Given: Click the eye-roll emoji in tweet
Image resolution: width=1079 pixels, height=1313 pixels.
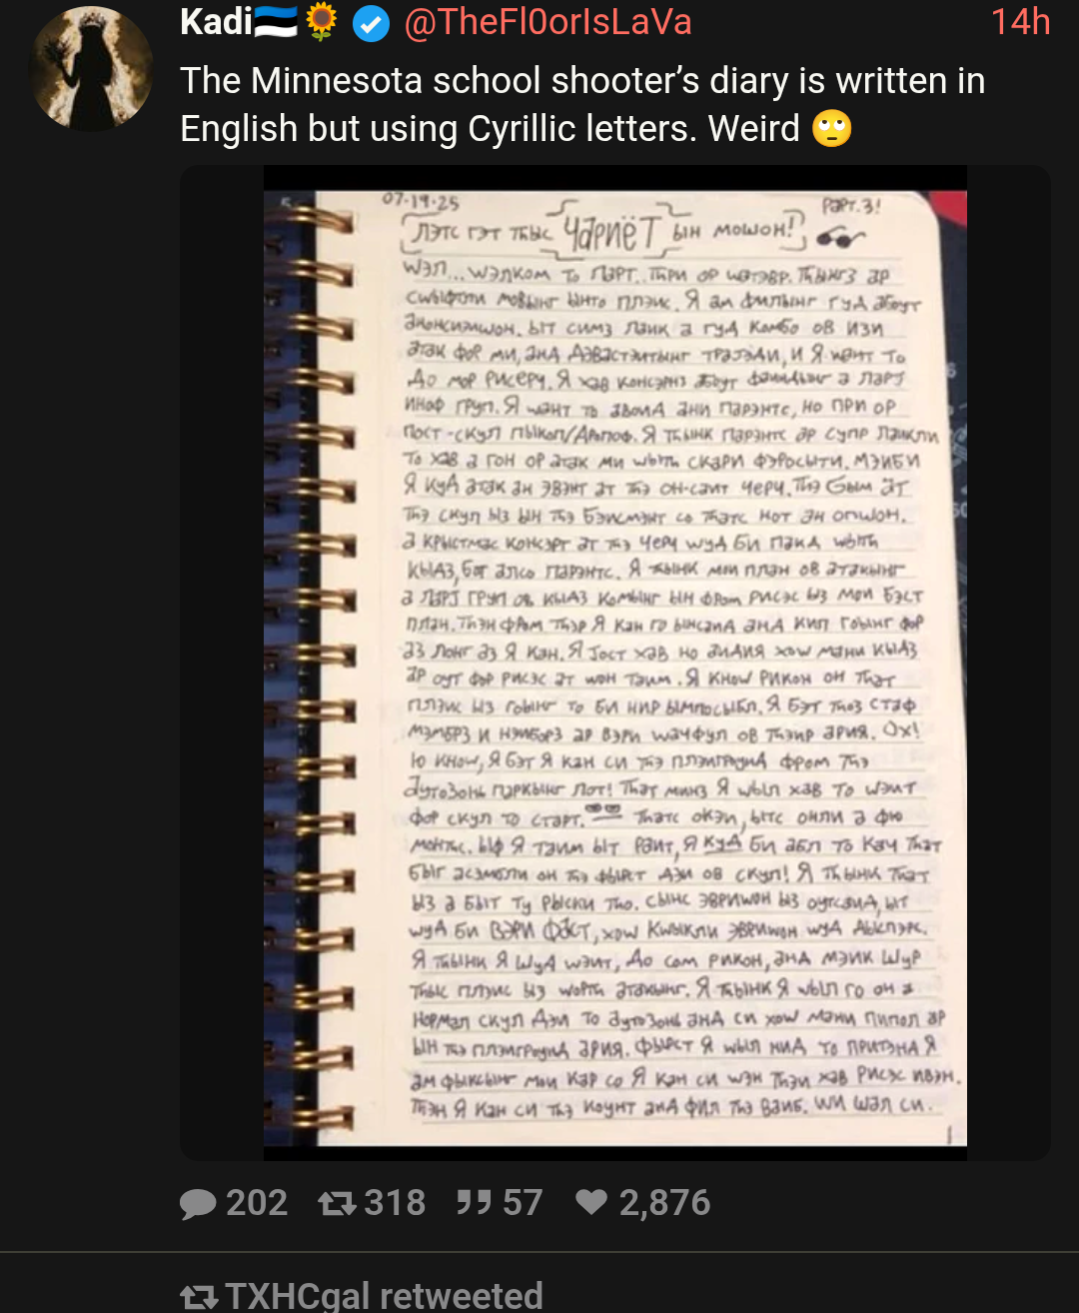Looking at the screenshot, I should click(832, 129).
